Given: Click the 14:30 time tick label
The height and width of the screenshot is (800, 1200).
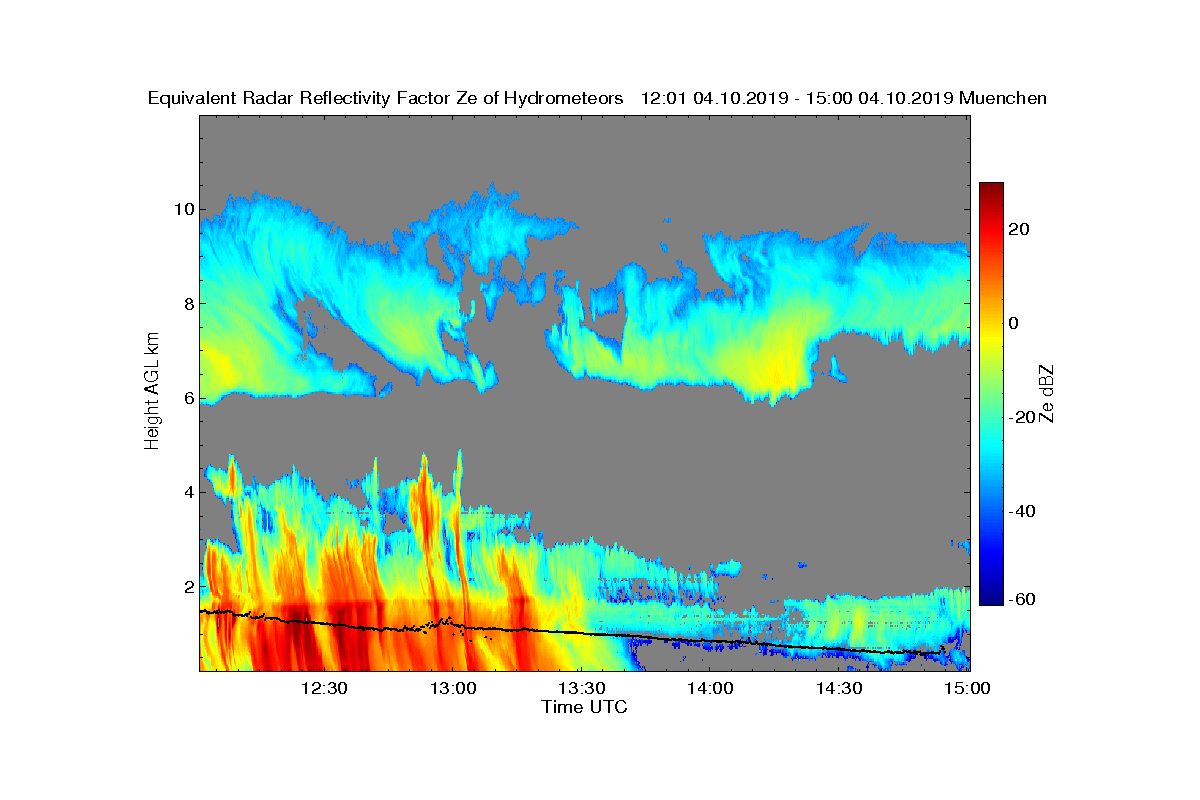Looking at the screenshot, I should click(x=840, y=688).
